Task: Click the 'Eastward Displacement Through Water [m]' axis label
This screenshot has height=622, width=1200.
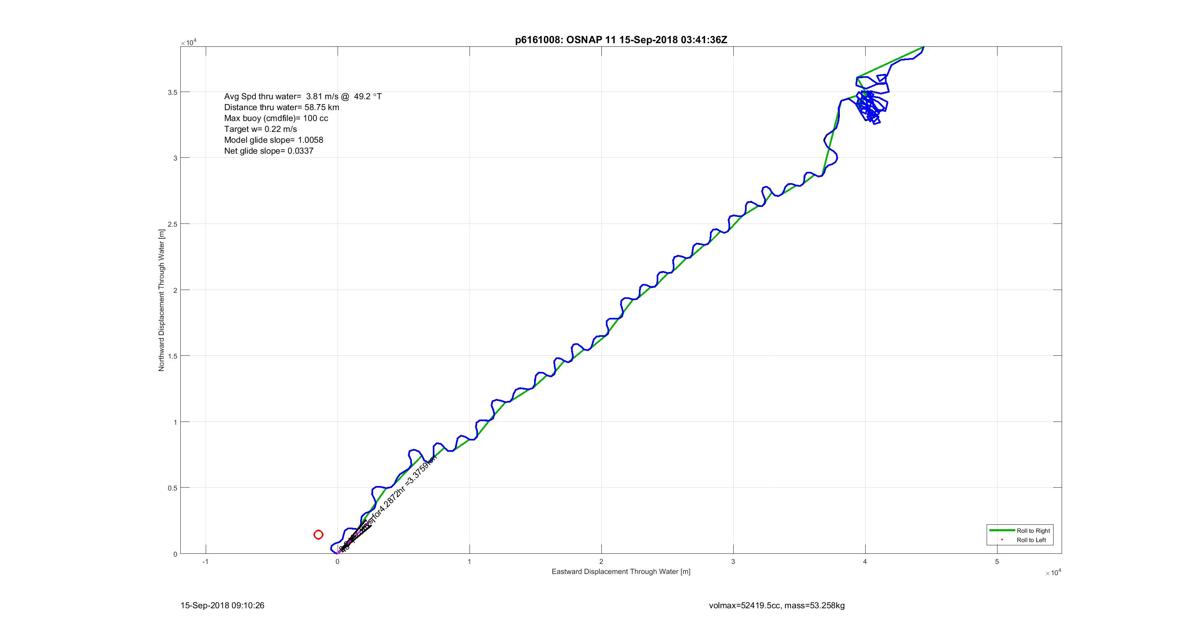Action: click(621, 572)
